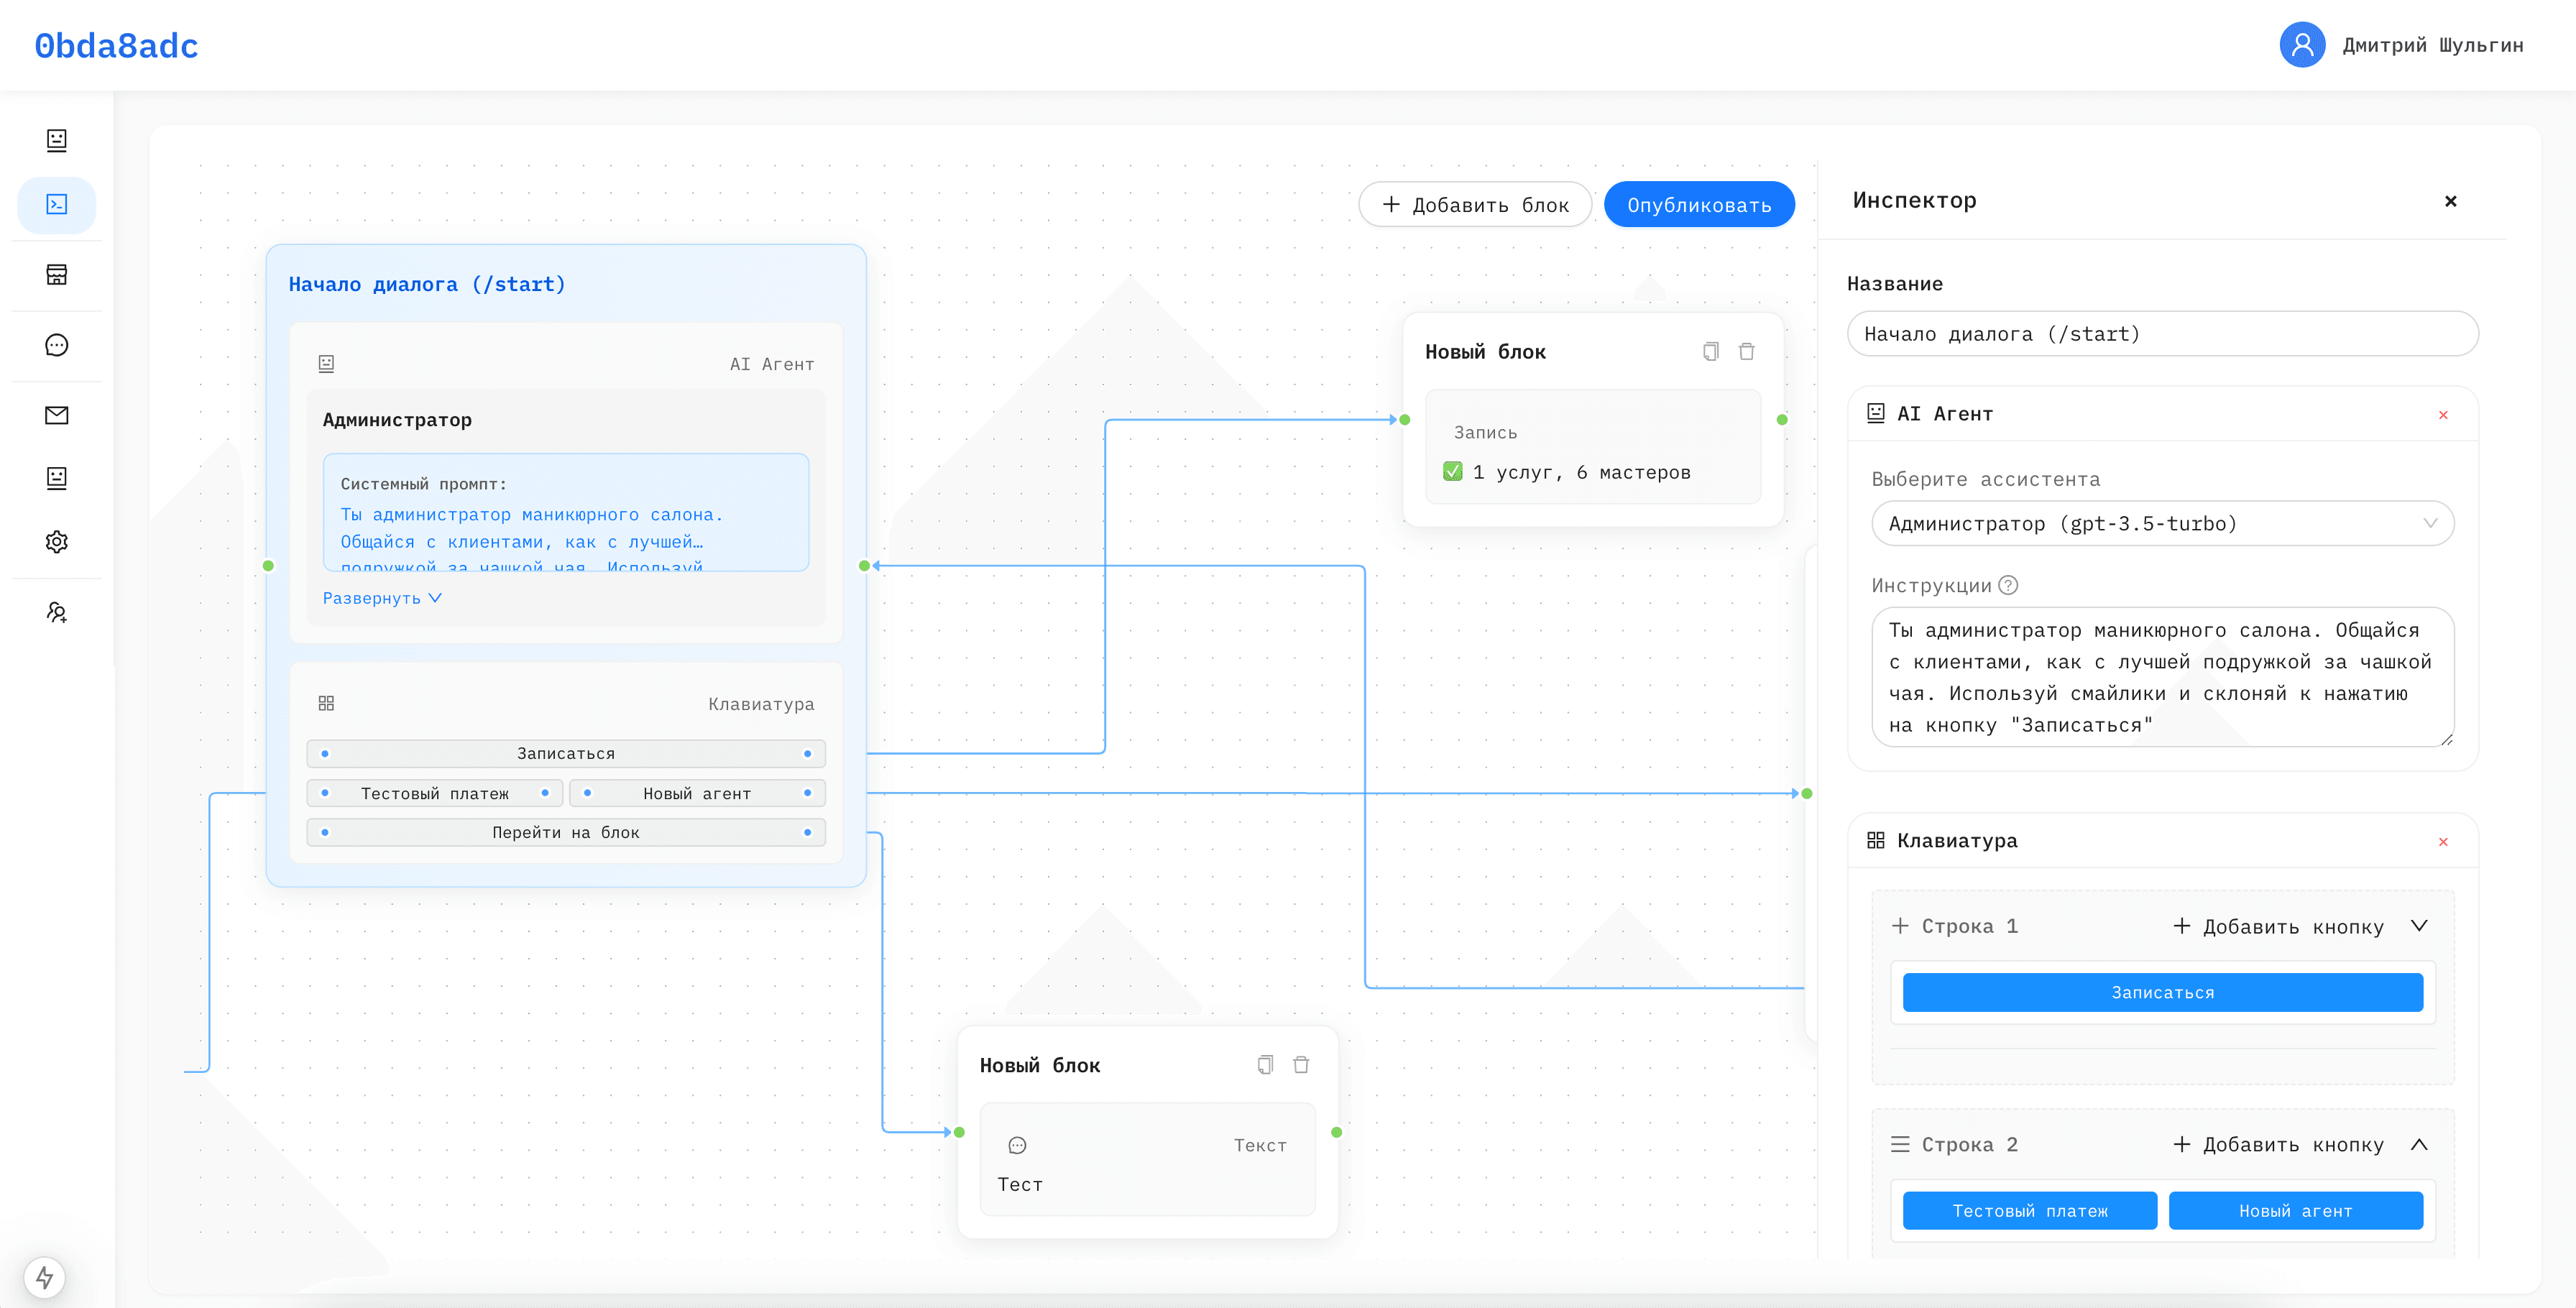
Task: Close the Инспектор panel
Action: click(x=2451, y=201)
